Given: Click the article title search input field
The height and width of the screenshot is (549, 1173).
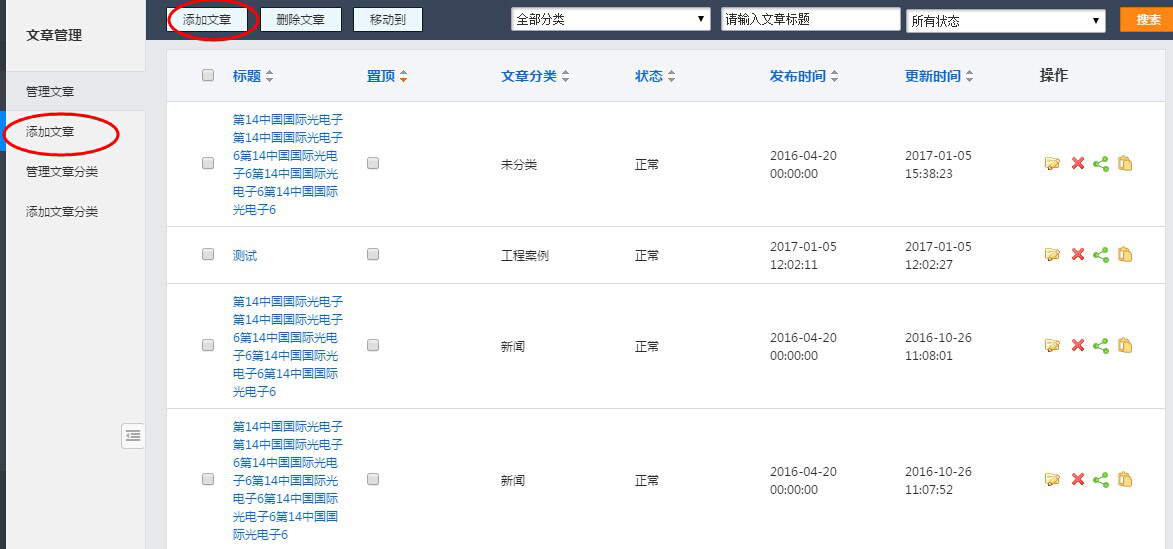Looking at the screenshot, I should (810, 19).
